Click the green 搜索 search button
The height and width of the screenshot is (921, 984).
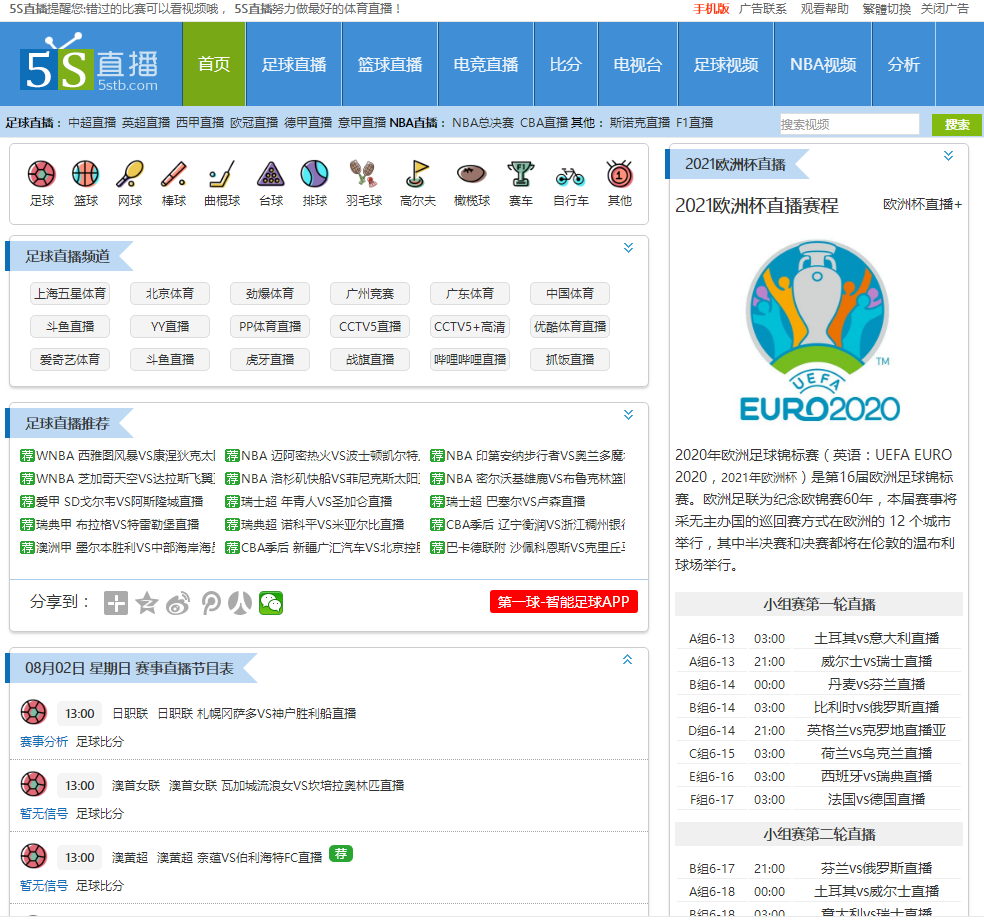[x=956, y=124]
